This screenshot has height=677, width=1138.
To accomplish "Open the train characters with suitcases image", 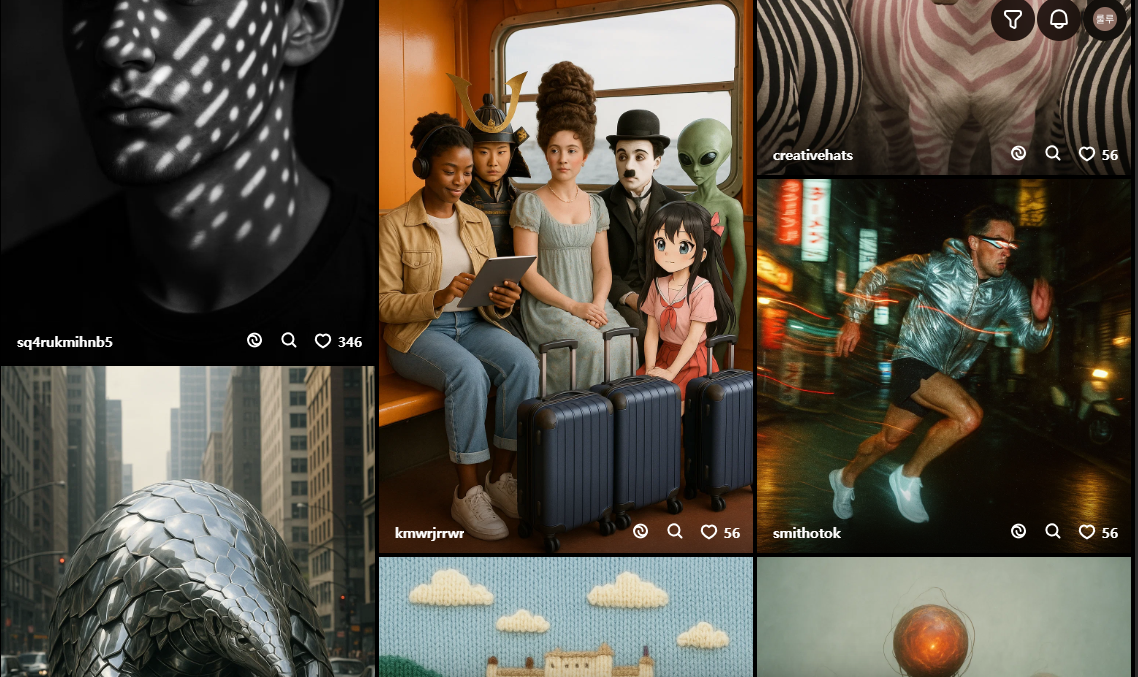I will pyautogui.click(x=566, y=276).
